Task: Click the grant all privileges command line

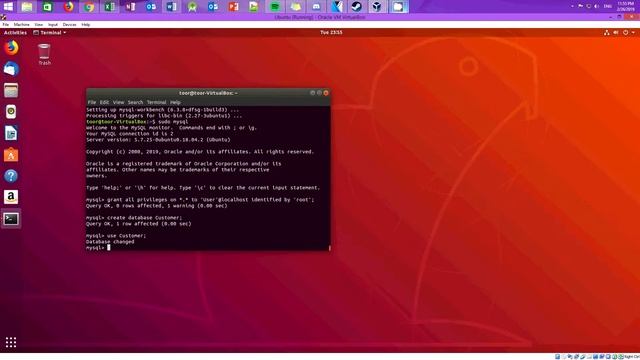Action: point(200,200)
